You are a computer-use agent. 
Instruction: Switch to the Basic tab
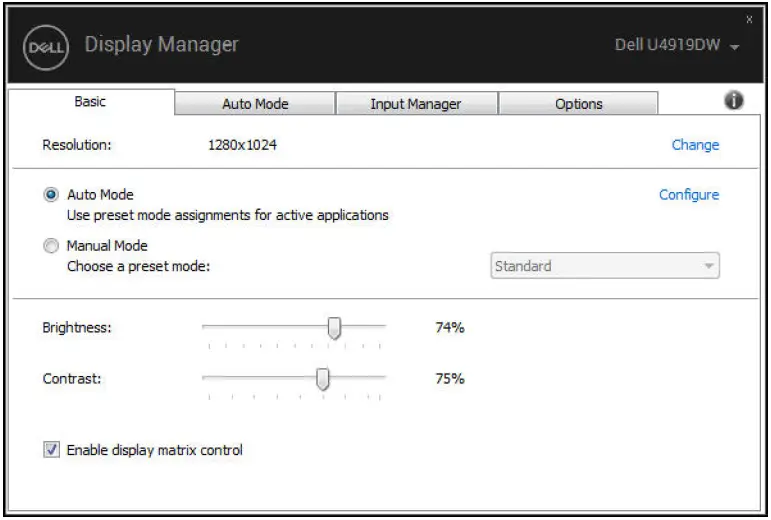(x=91, y=102)
